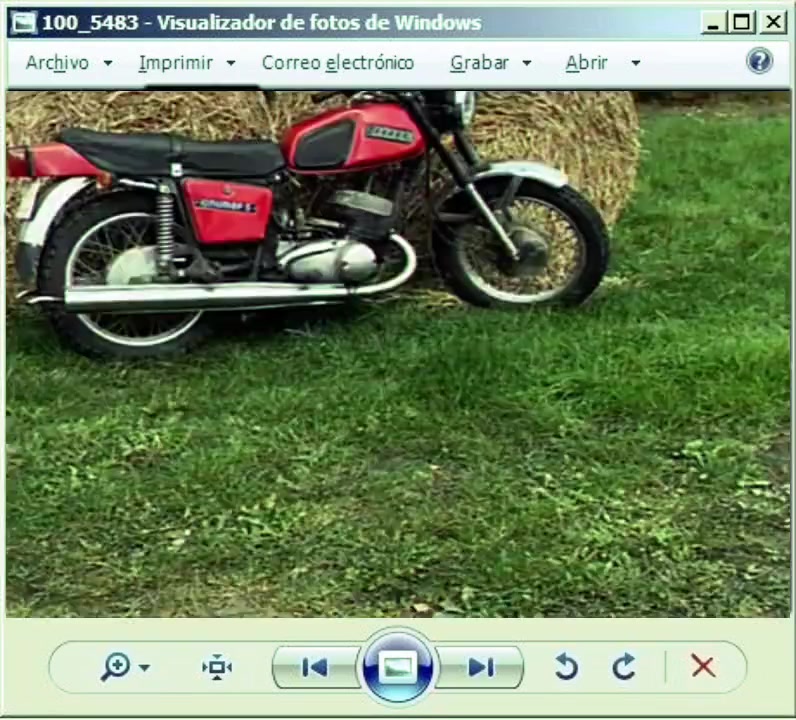Click the displayed motorcycle photo
The height and width of the screenshot is (720, 796).
[x=398, y=354]
